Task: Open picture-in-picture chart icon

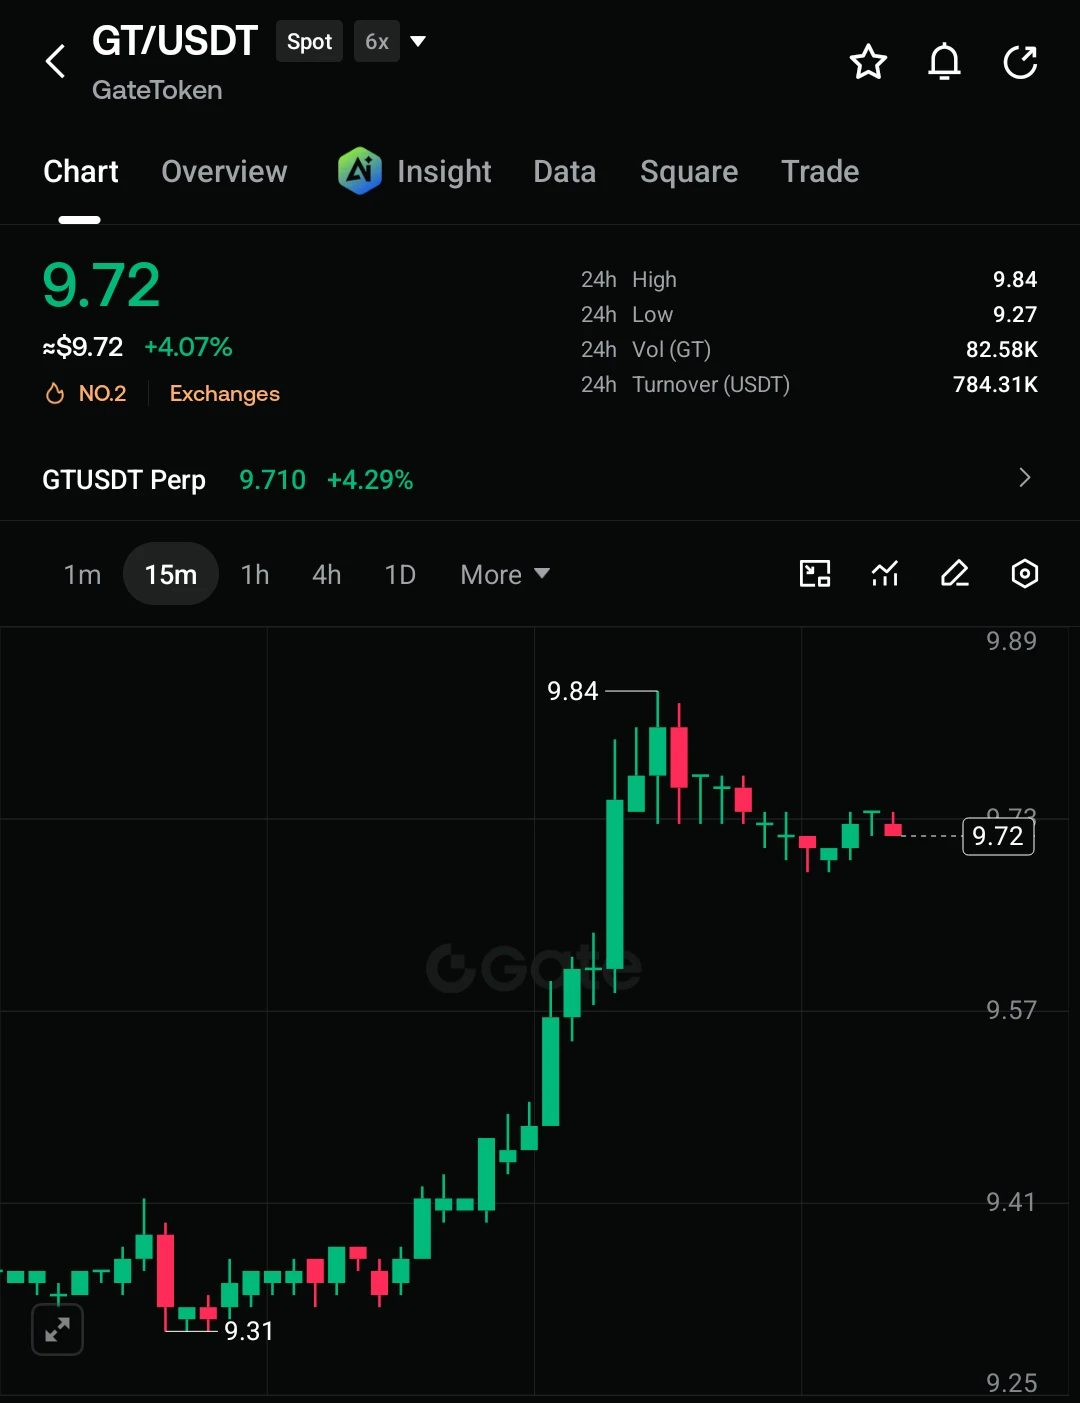Action: [815, 574]
